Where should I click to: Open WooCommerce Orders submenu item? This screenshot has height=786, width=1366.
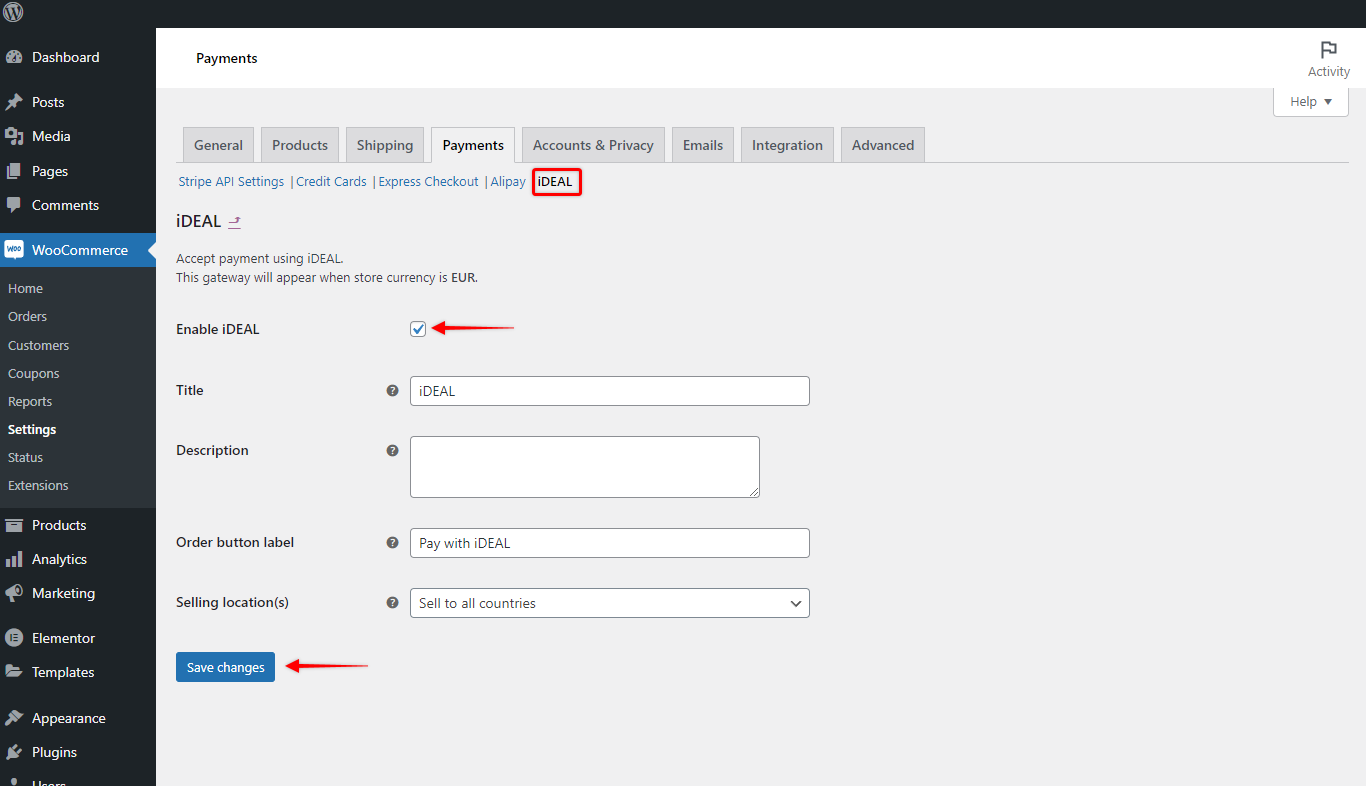[x=28, y=316]
